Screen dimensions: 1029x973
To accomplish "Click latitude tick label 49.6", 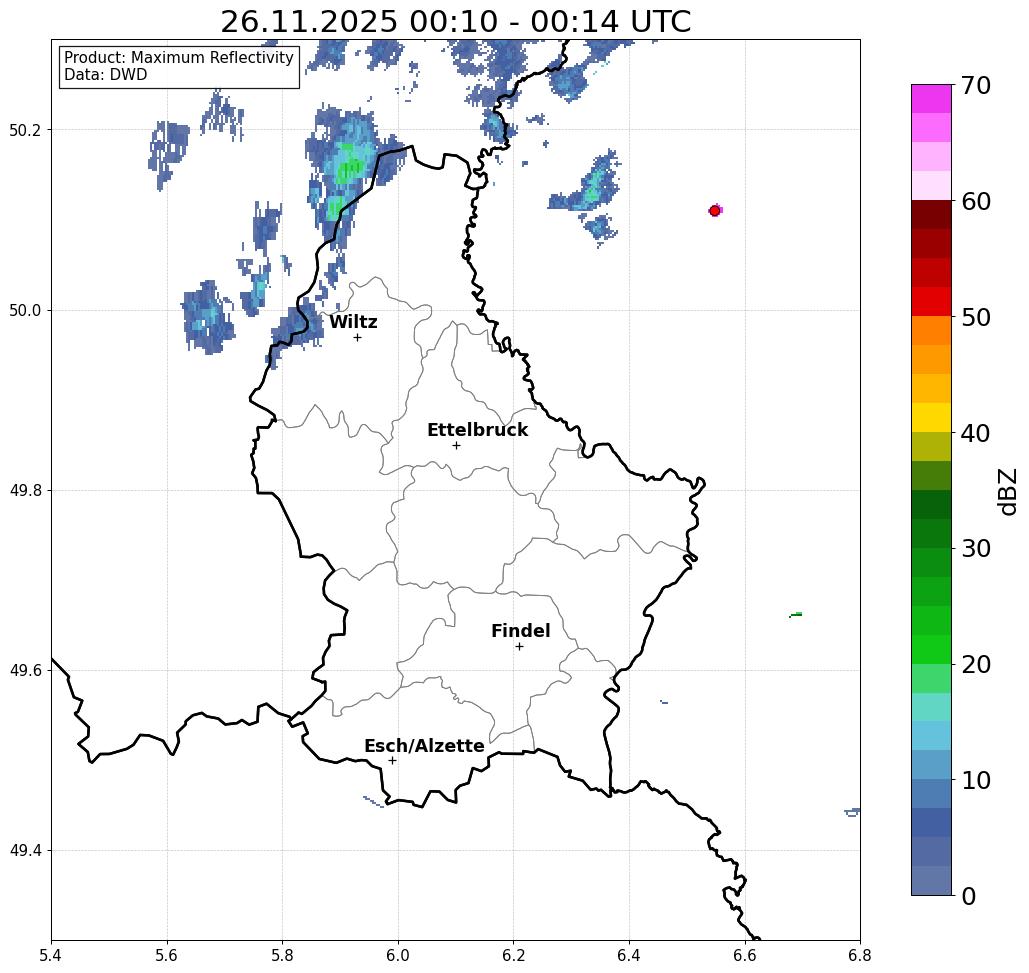I will click(x=25, y=671).
